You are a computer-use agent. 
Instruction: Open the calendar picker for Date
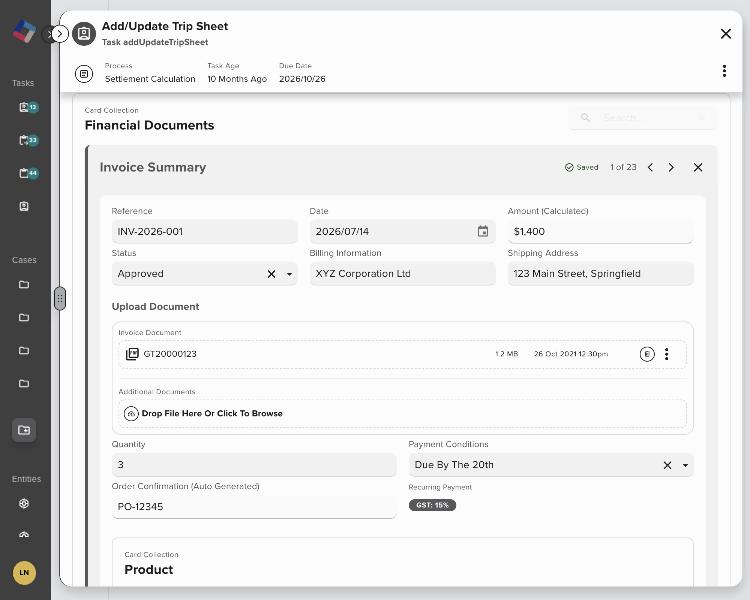(x=483, y=232)
